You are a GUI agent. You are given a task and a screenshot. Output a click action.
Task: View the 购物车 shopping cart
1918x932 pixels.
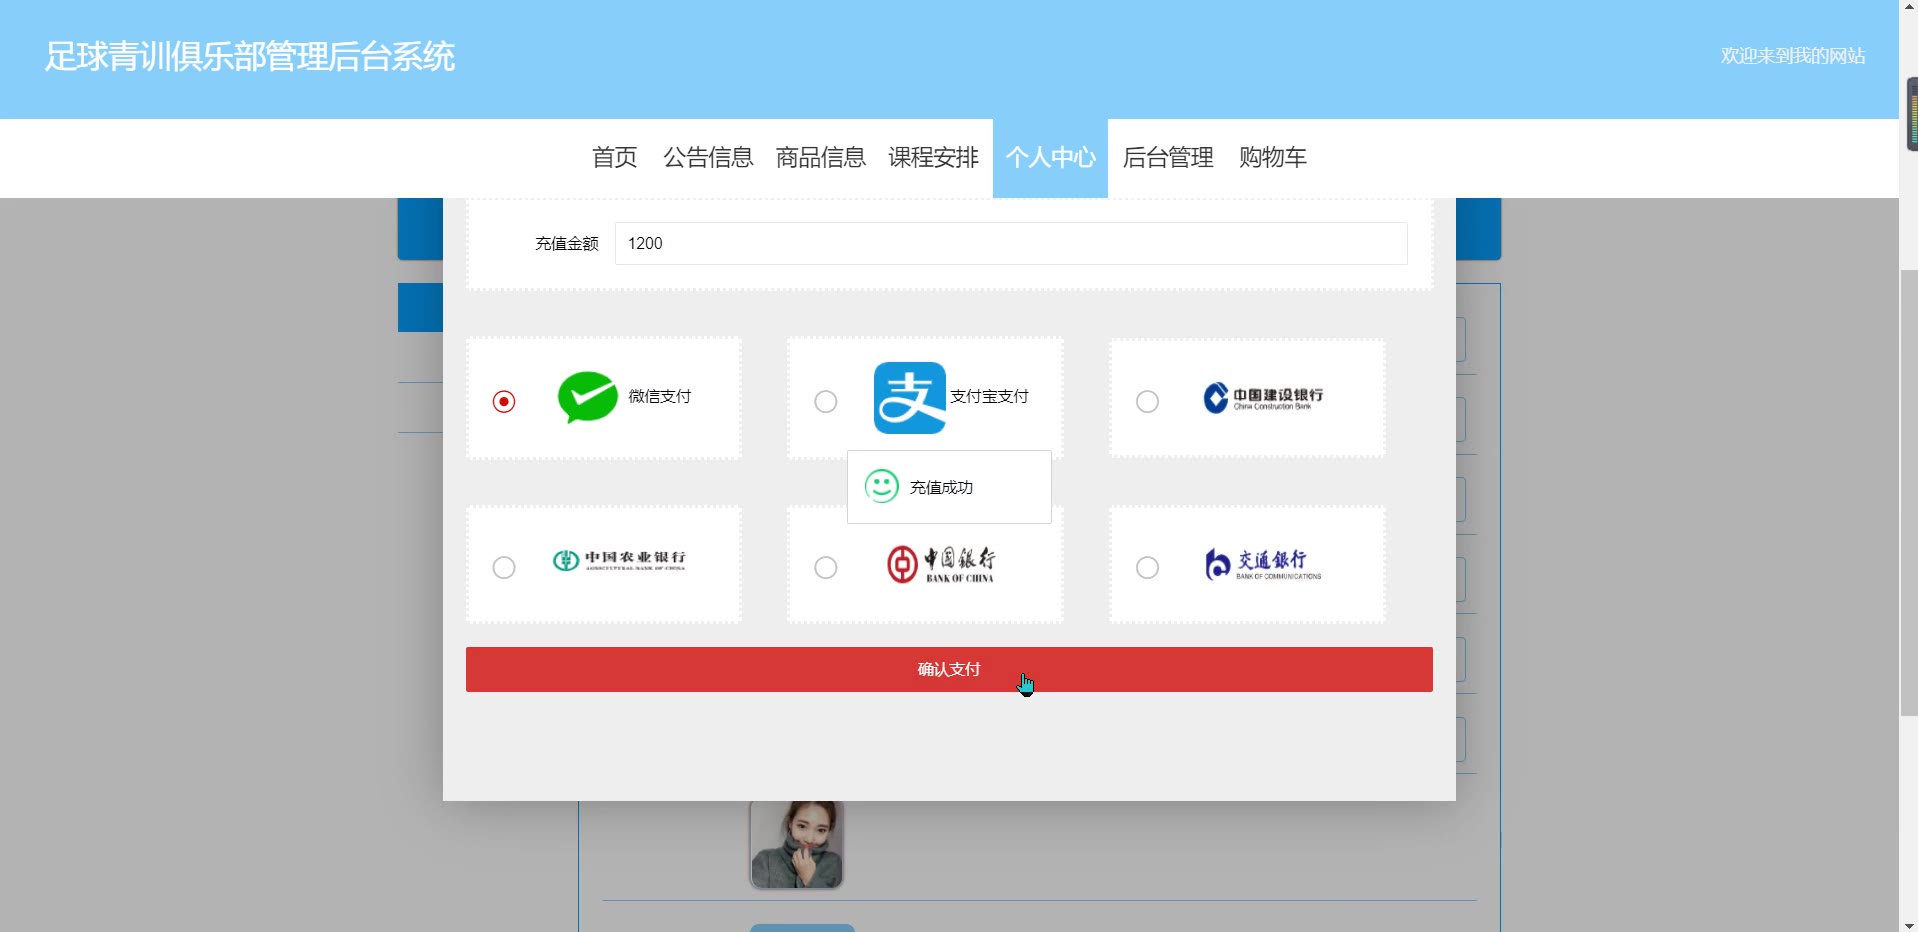pyautogui.click(x=1273, y=158)
